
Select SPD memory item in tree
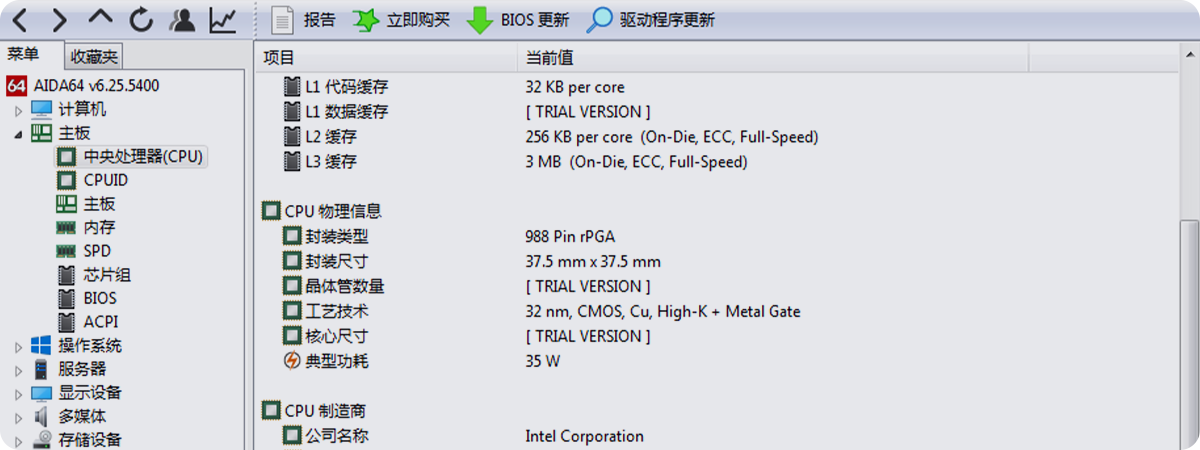(x=97, y=251)
